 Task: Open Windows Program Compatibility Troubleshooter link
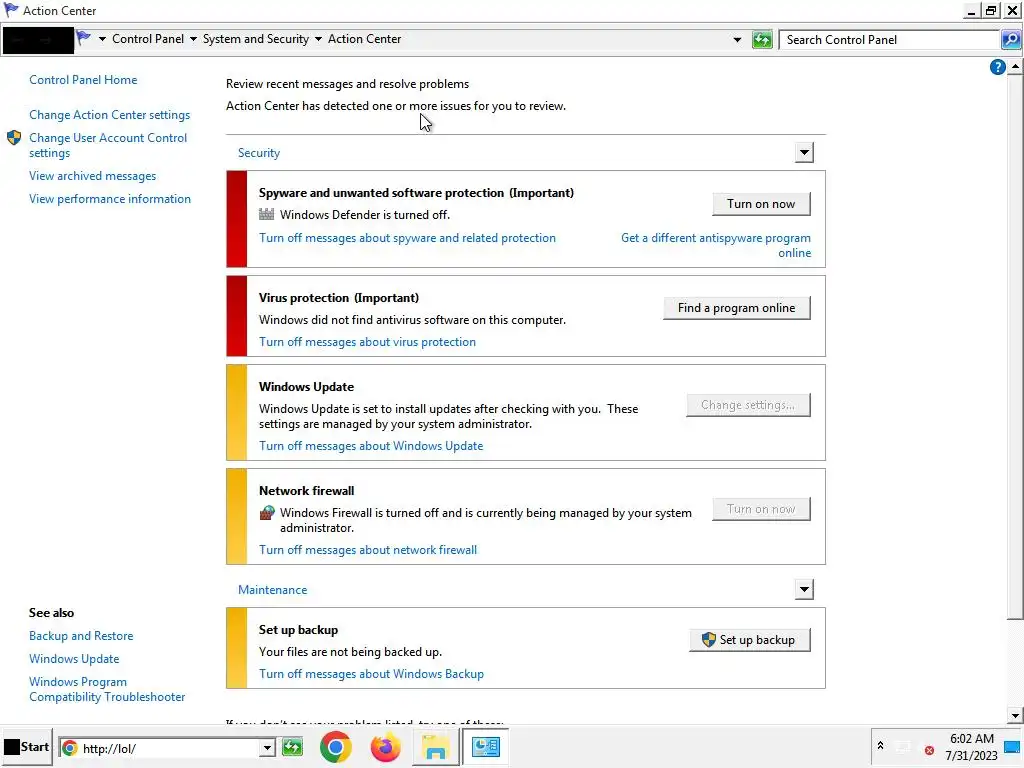tap(107, 689)
